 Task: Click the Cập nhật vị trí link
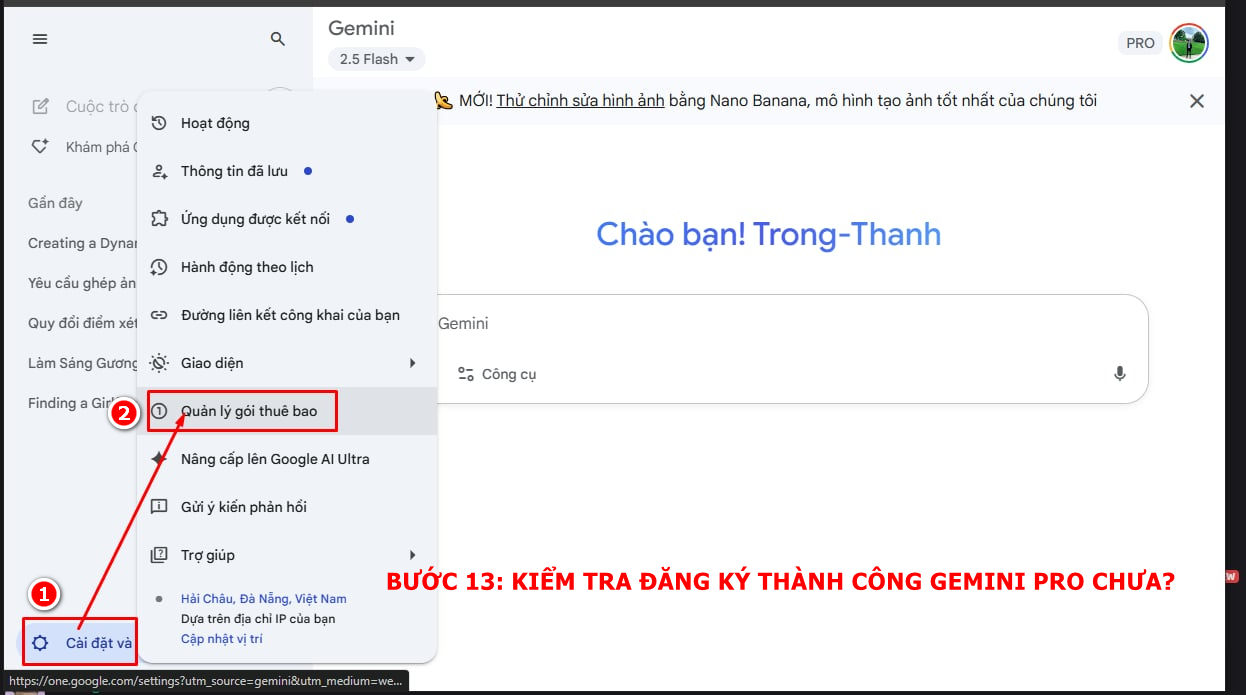coord(222,639)
